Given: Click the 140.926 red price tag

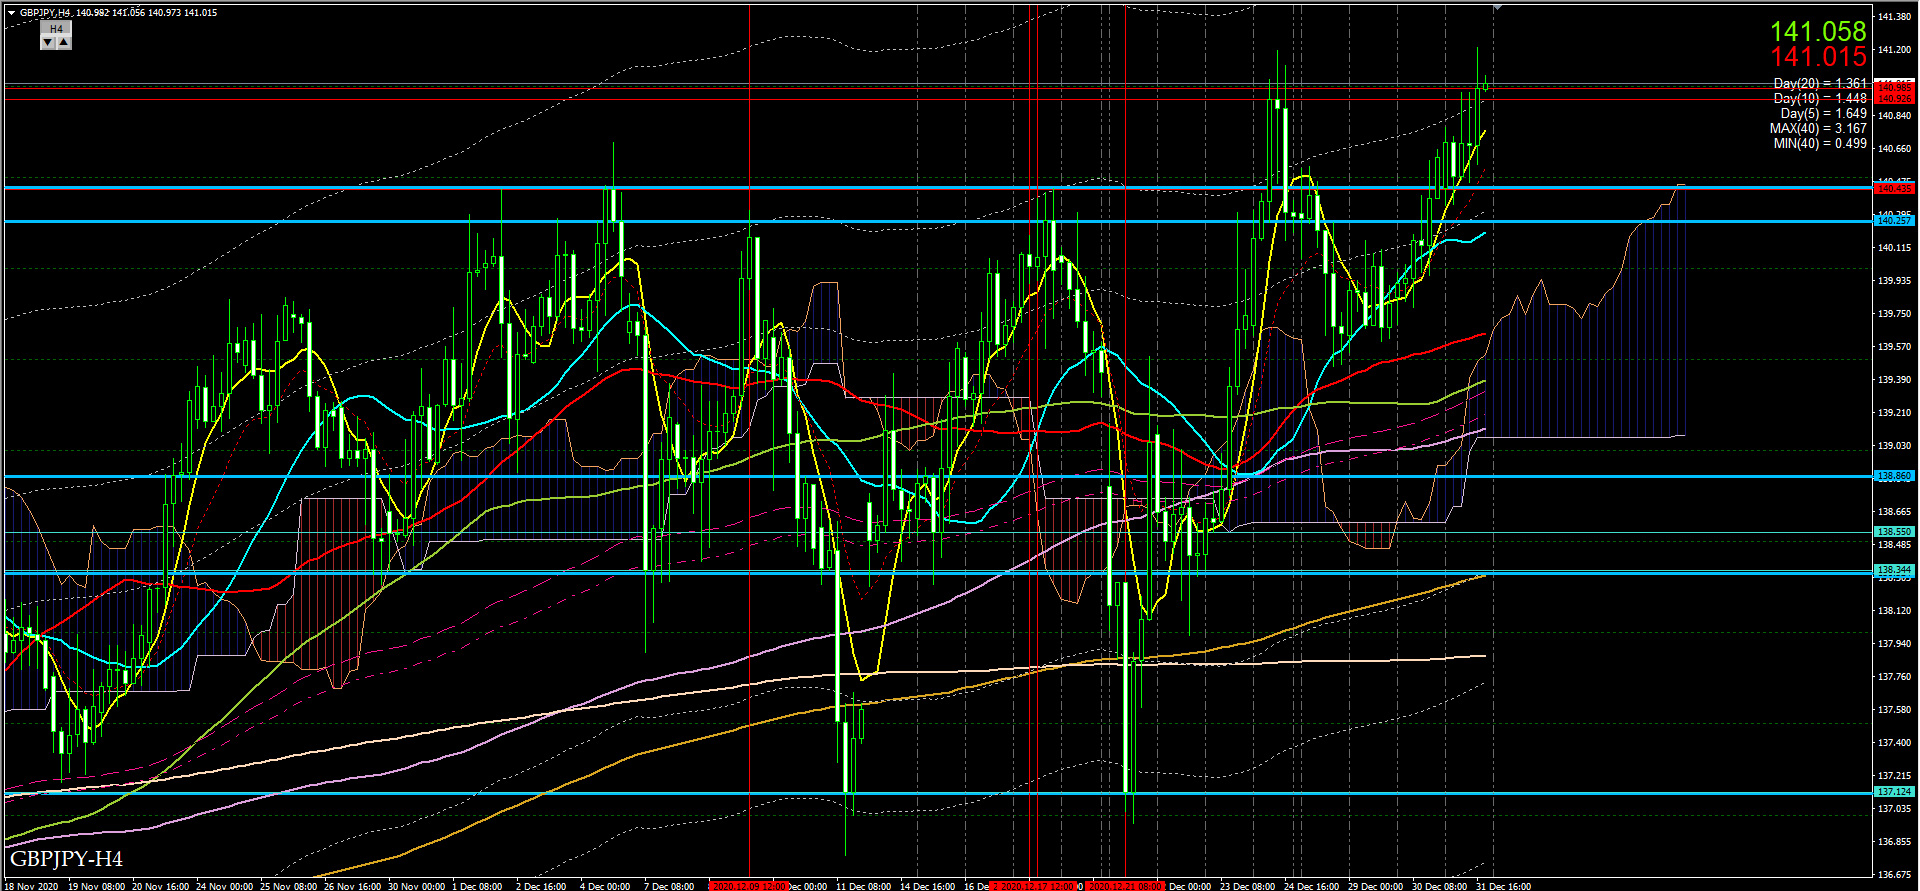Looking at the screenshot, I should coord(1895,98).
